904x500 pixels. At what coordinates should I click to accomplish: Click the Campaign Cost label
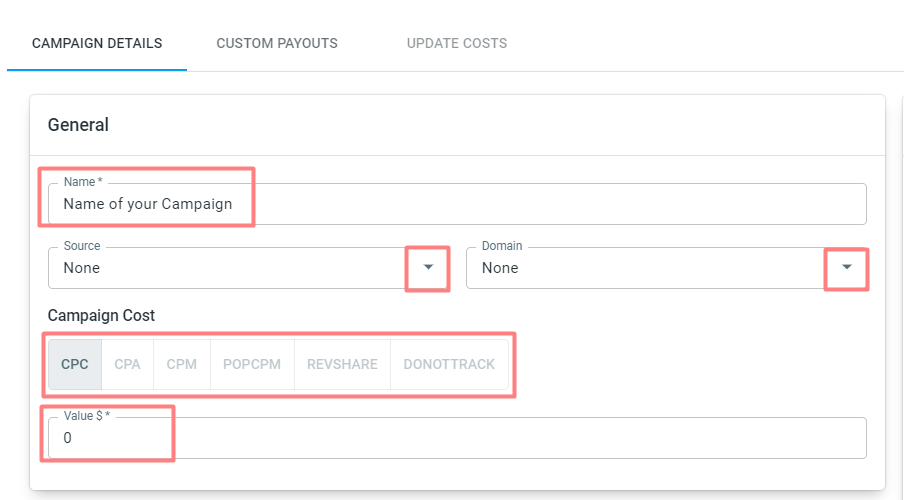[x=101, y=315]
